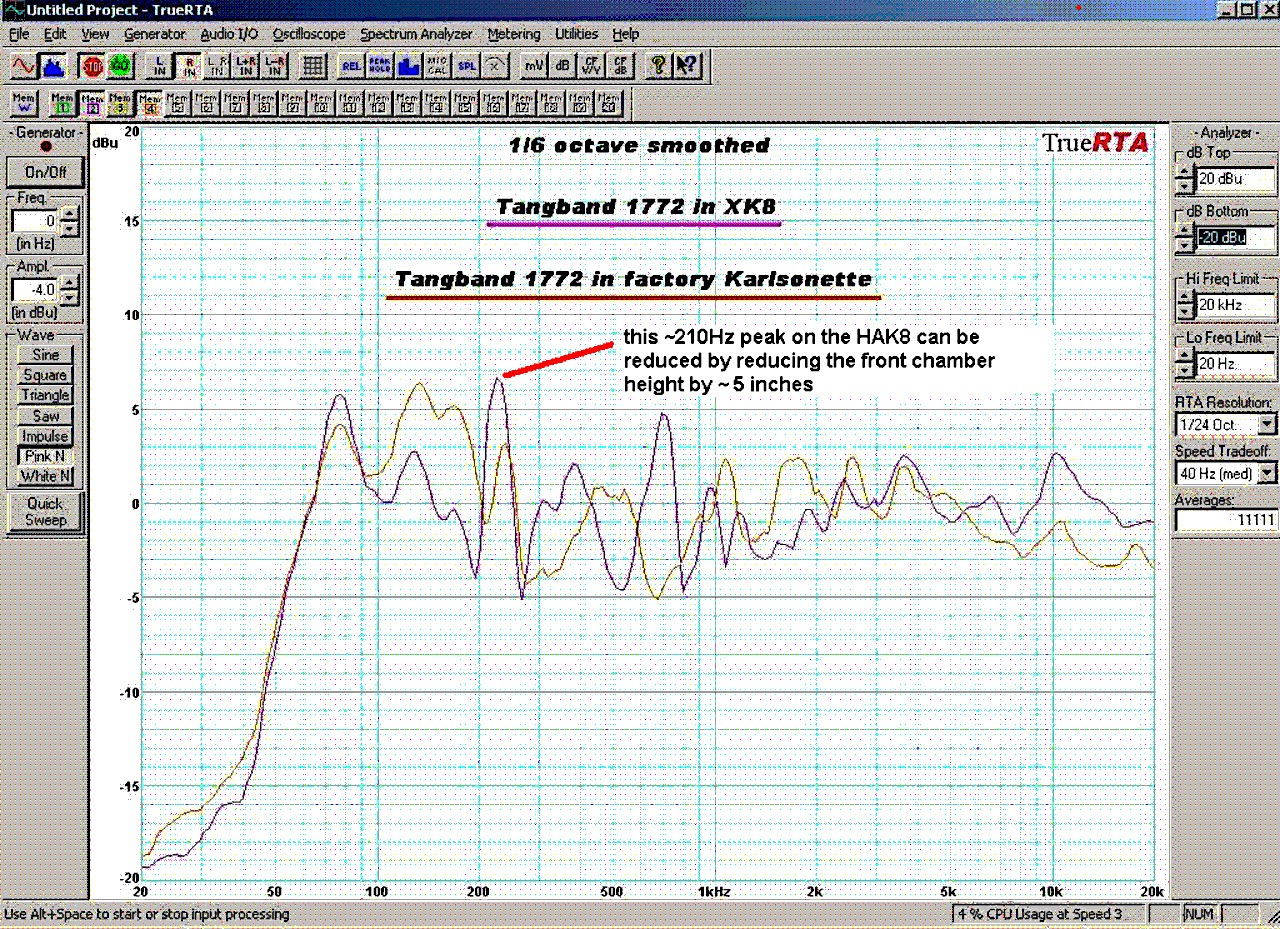Select the Impulse waveform
This screenshot has height=929, width=1280.
tap(46, 436)
